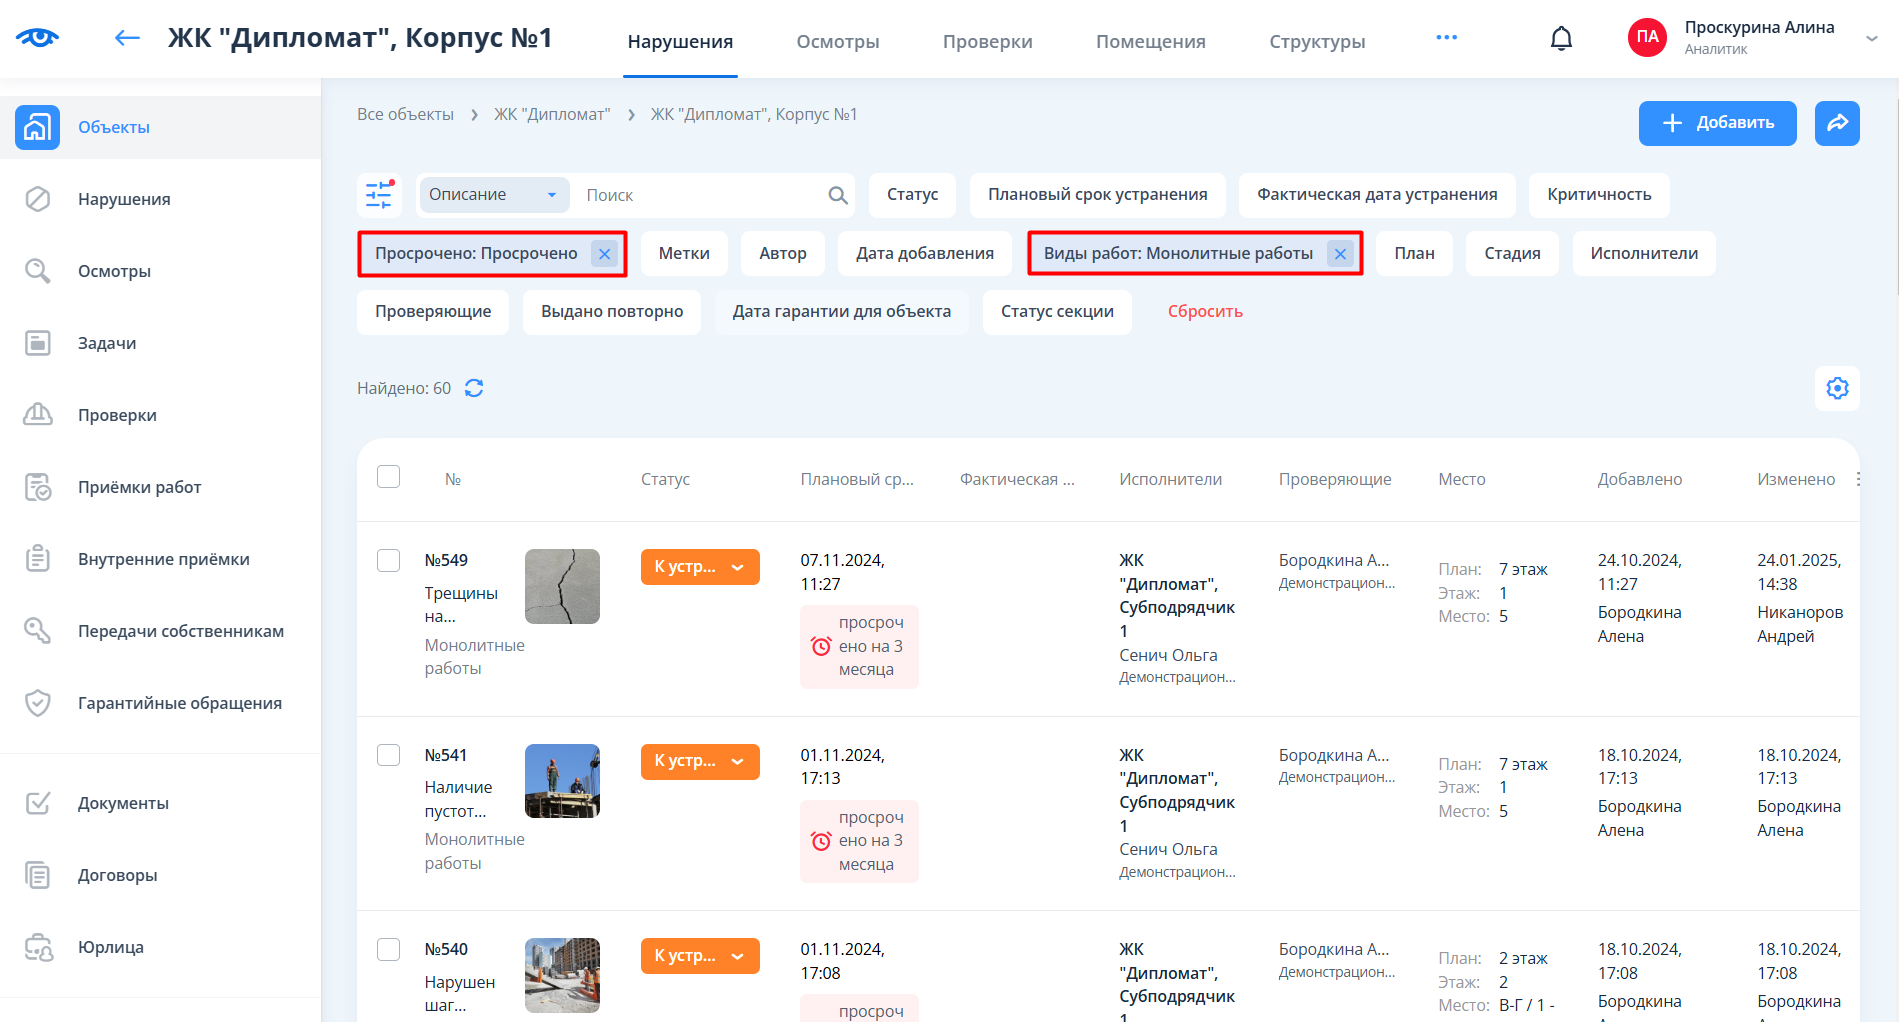Click the Сбросить filters link
This screenshot has width=1899, height=1022.
[x=1205, y=312]
